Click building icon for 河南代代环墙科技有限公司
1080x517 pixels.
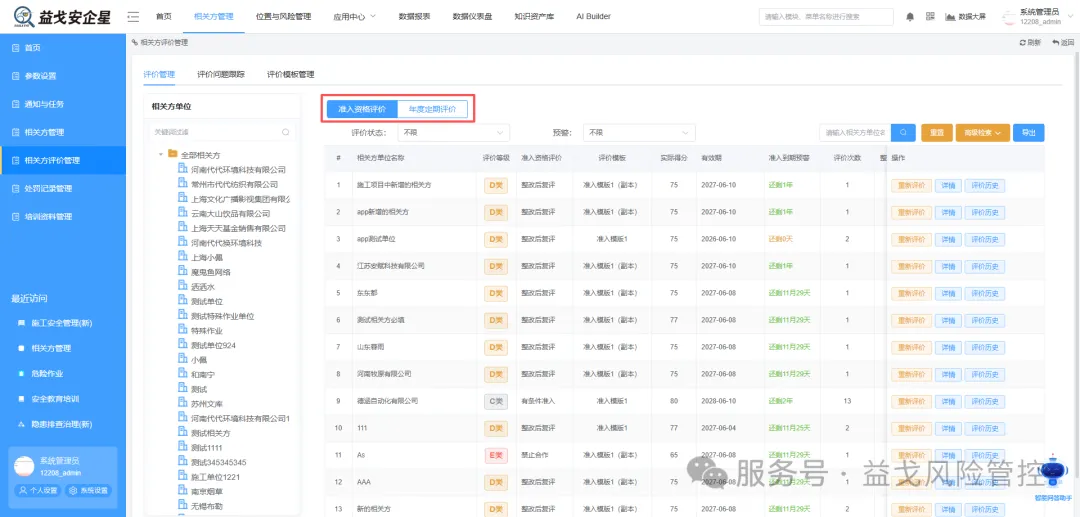(183, 169)
